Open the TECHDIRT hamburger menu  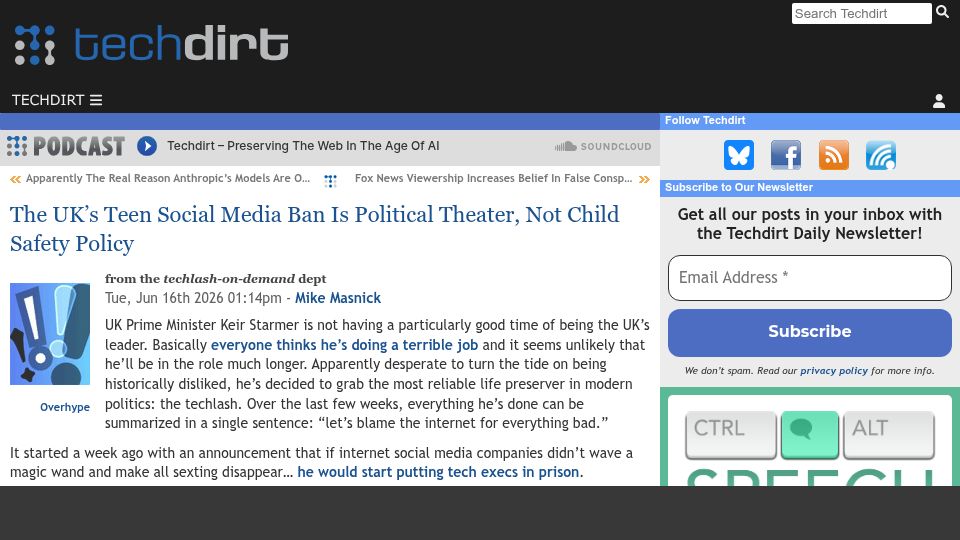pyautogui.click(x=57, y=100)
